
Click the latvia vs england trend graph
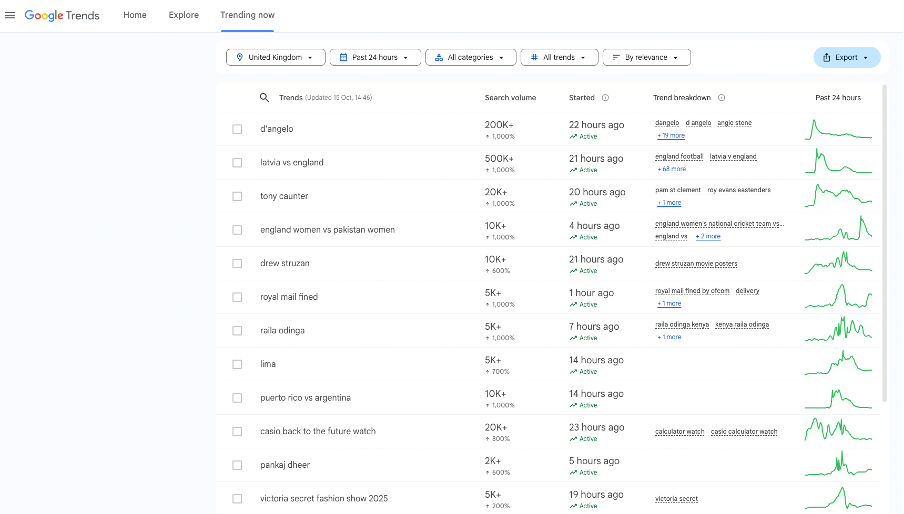point(838,162)
